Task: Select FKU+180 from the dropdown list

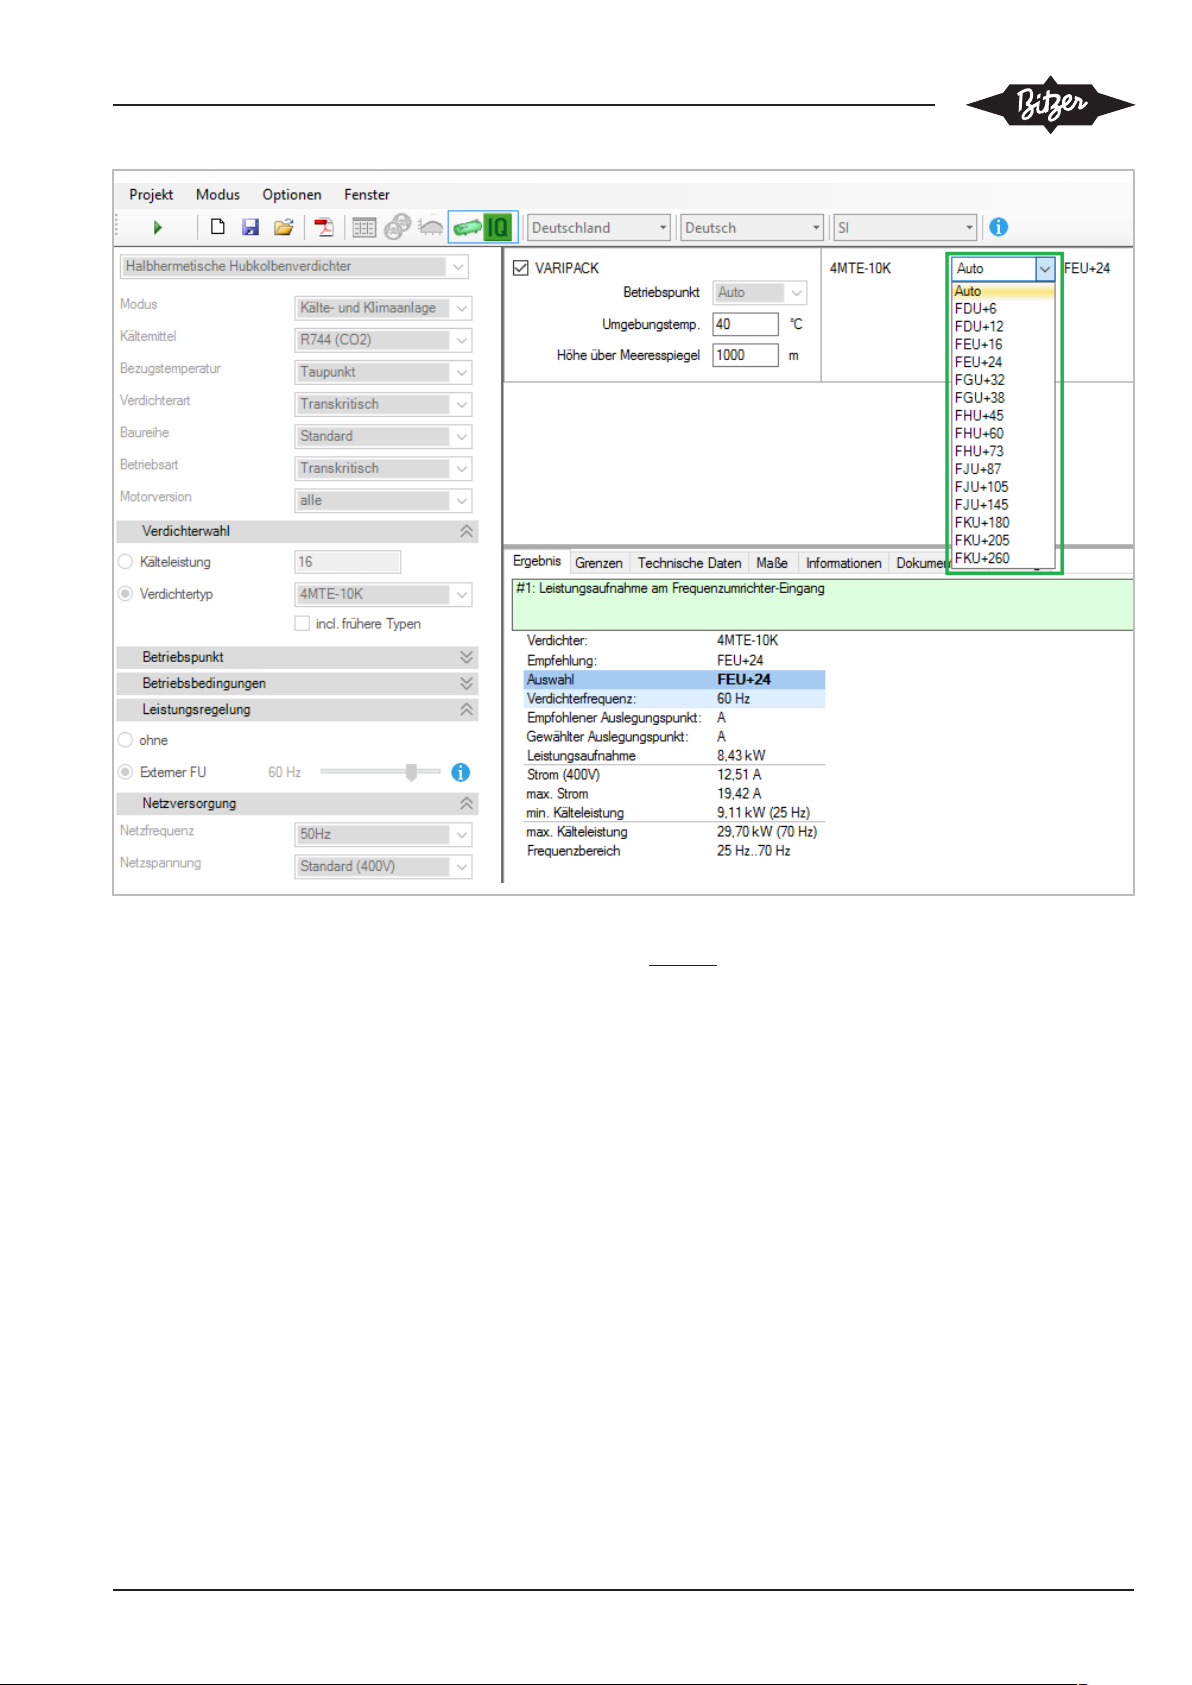Action: click(x=1003, y=522)
